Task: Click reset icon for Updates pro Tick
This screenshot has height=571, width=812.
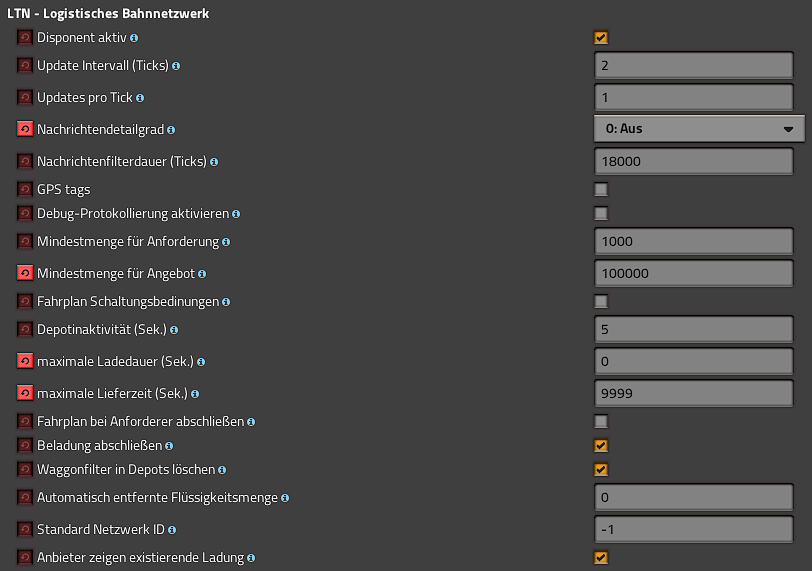Action: 24,97
